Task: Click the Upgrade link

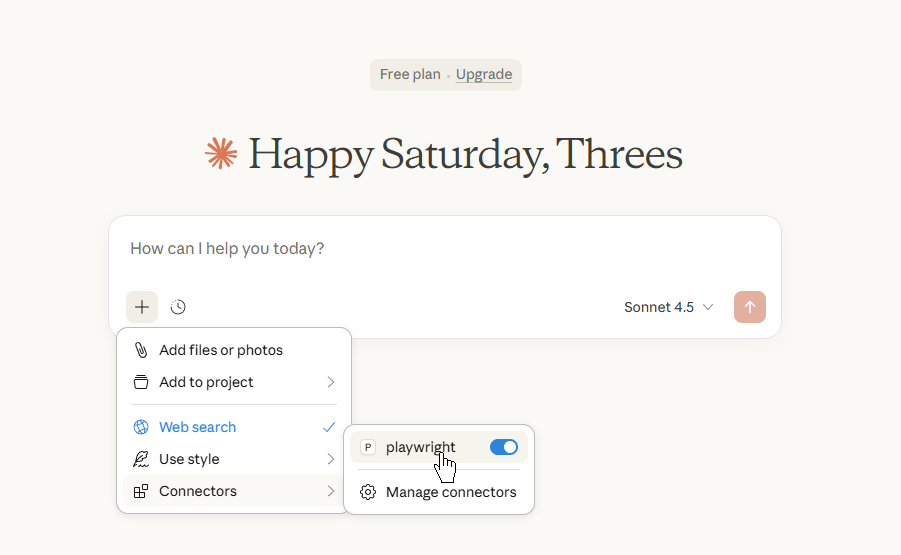Action: (x=484, y=75)
